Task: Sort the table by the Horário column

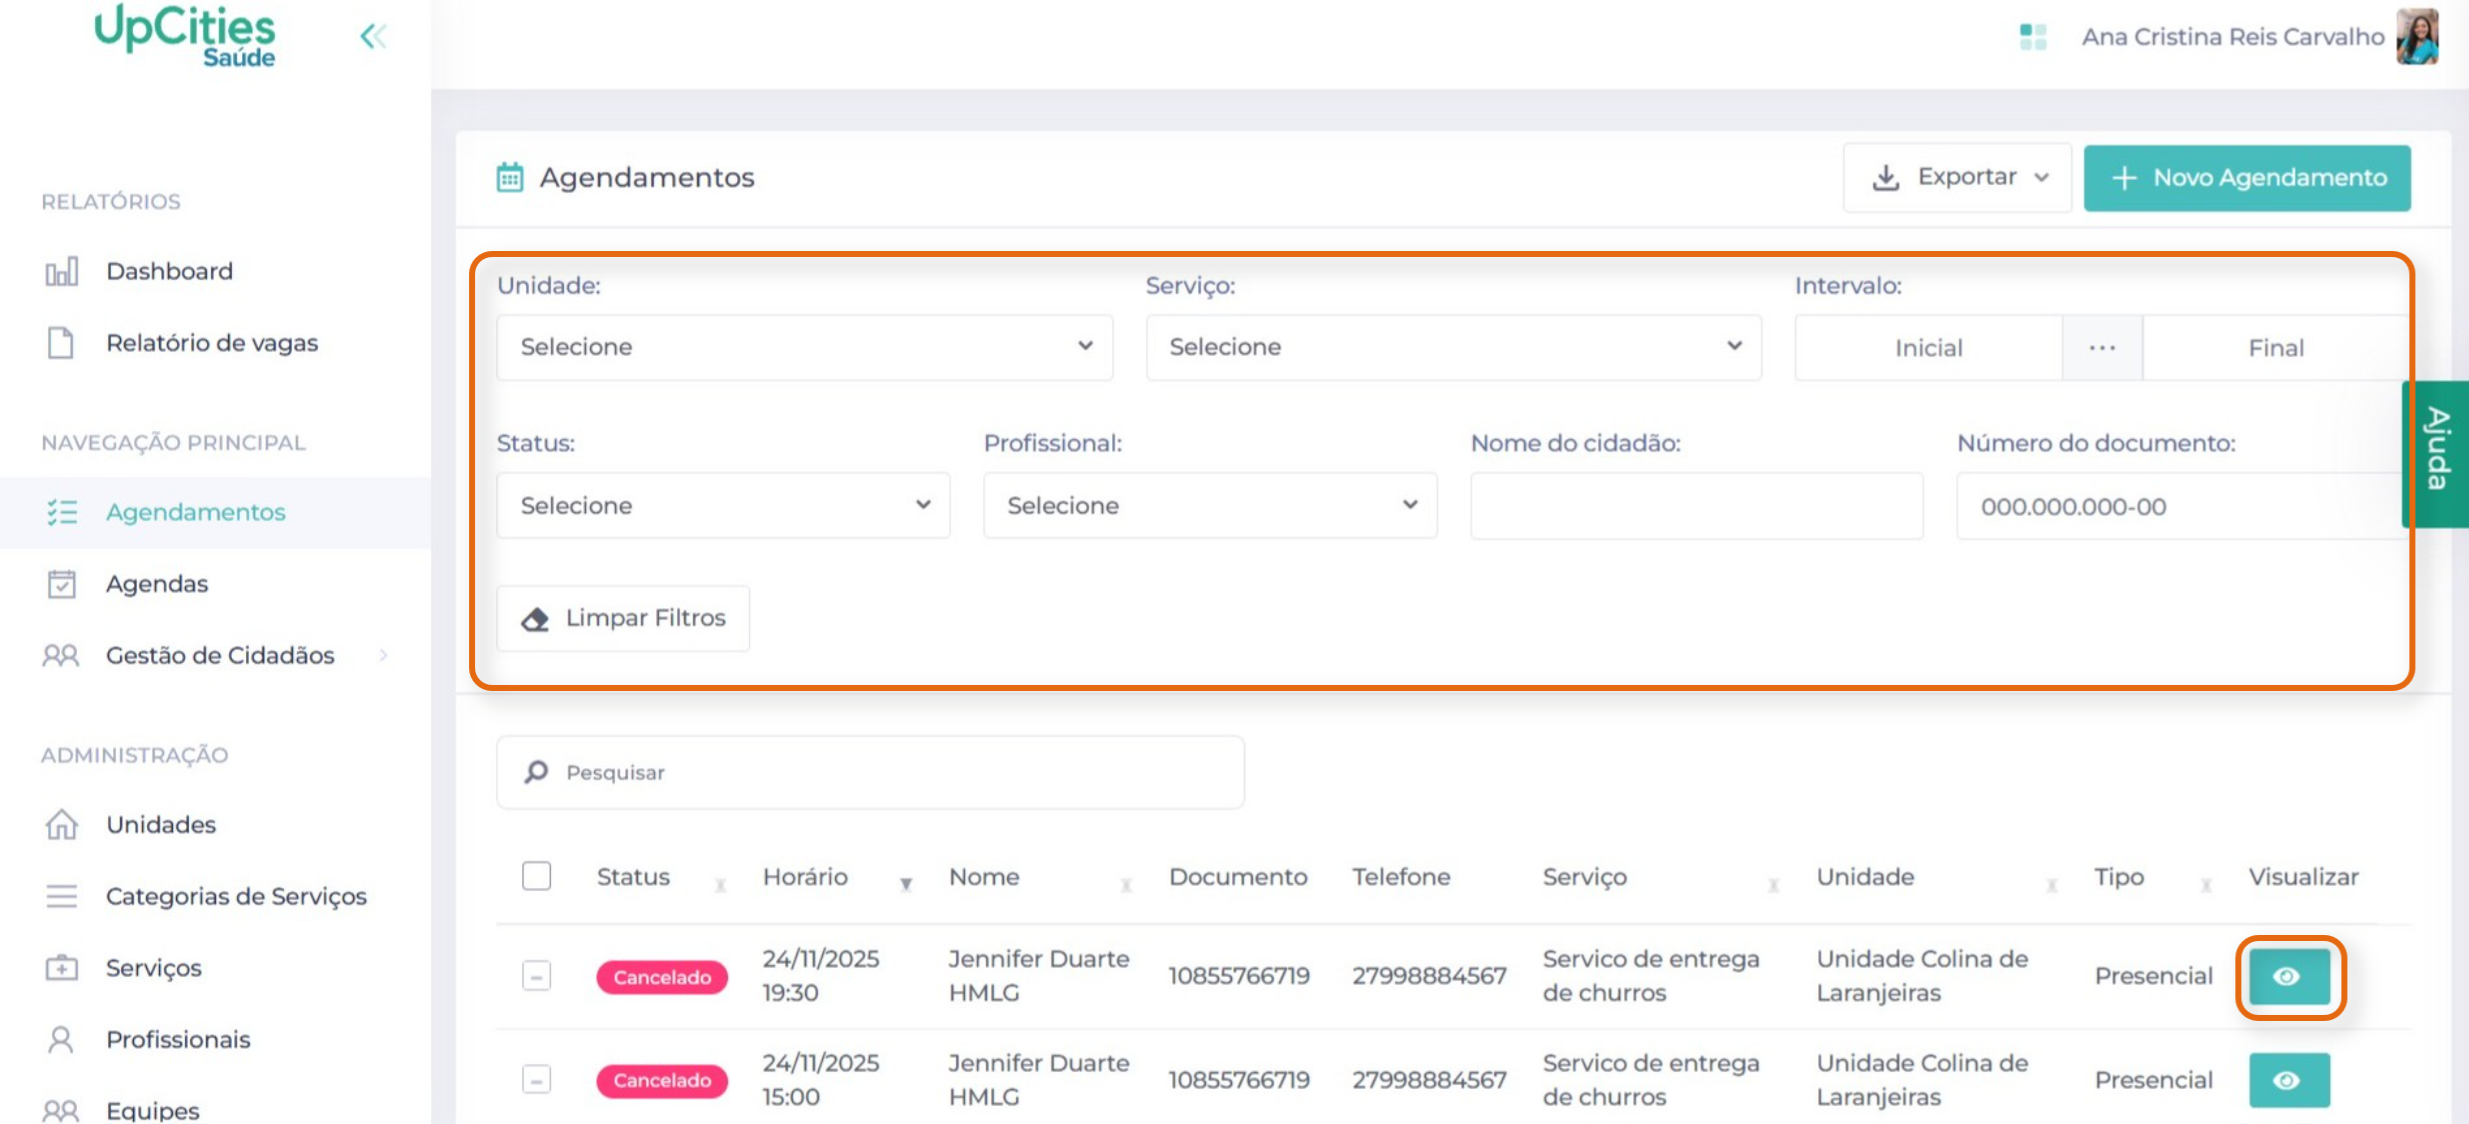Action: tap(906, 884)
